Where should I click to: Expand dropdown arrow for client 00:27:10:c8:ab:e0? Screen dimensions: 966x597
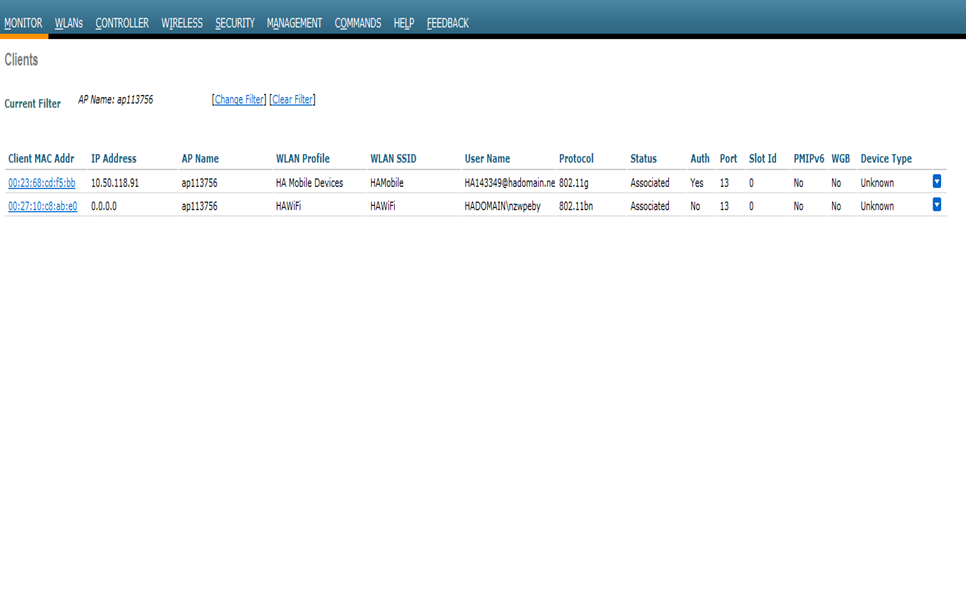936,205
